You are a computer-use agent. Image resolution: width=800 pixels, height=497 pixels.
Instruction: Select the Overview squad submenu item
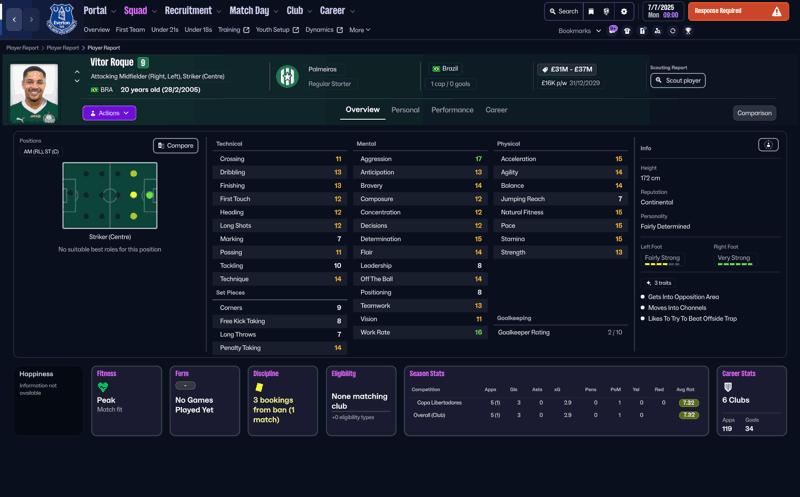click(96, 30)
